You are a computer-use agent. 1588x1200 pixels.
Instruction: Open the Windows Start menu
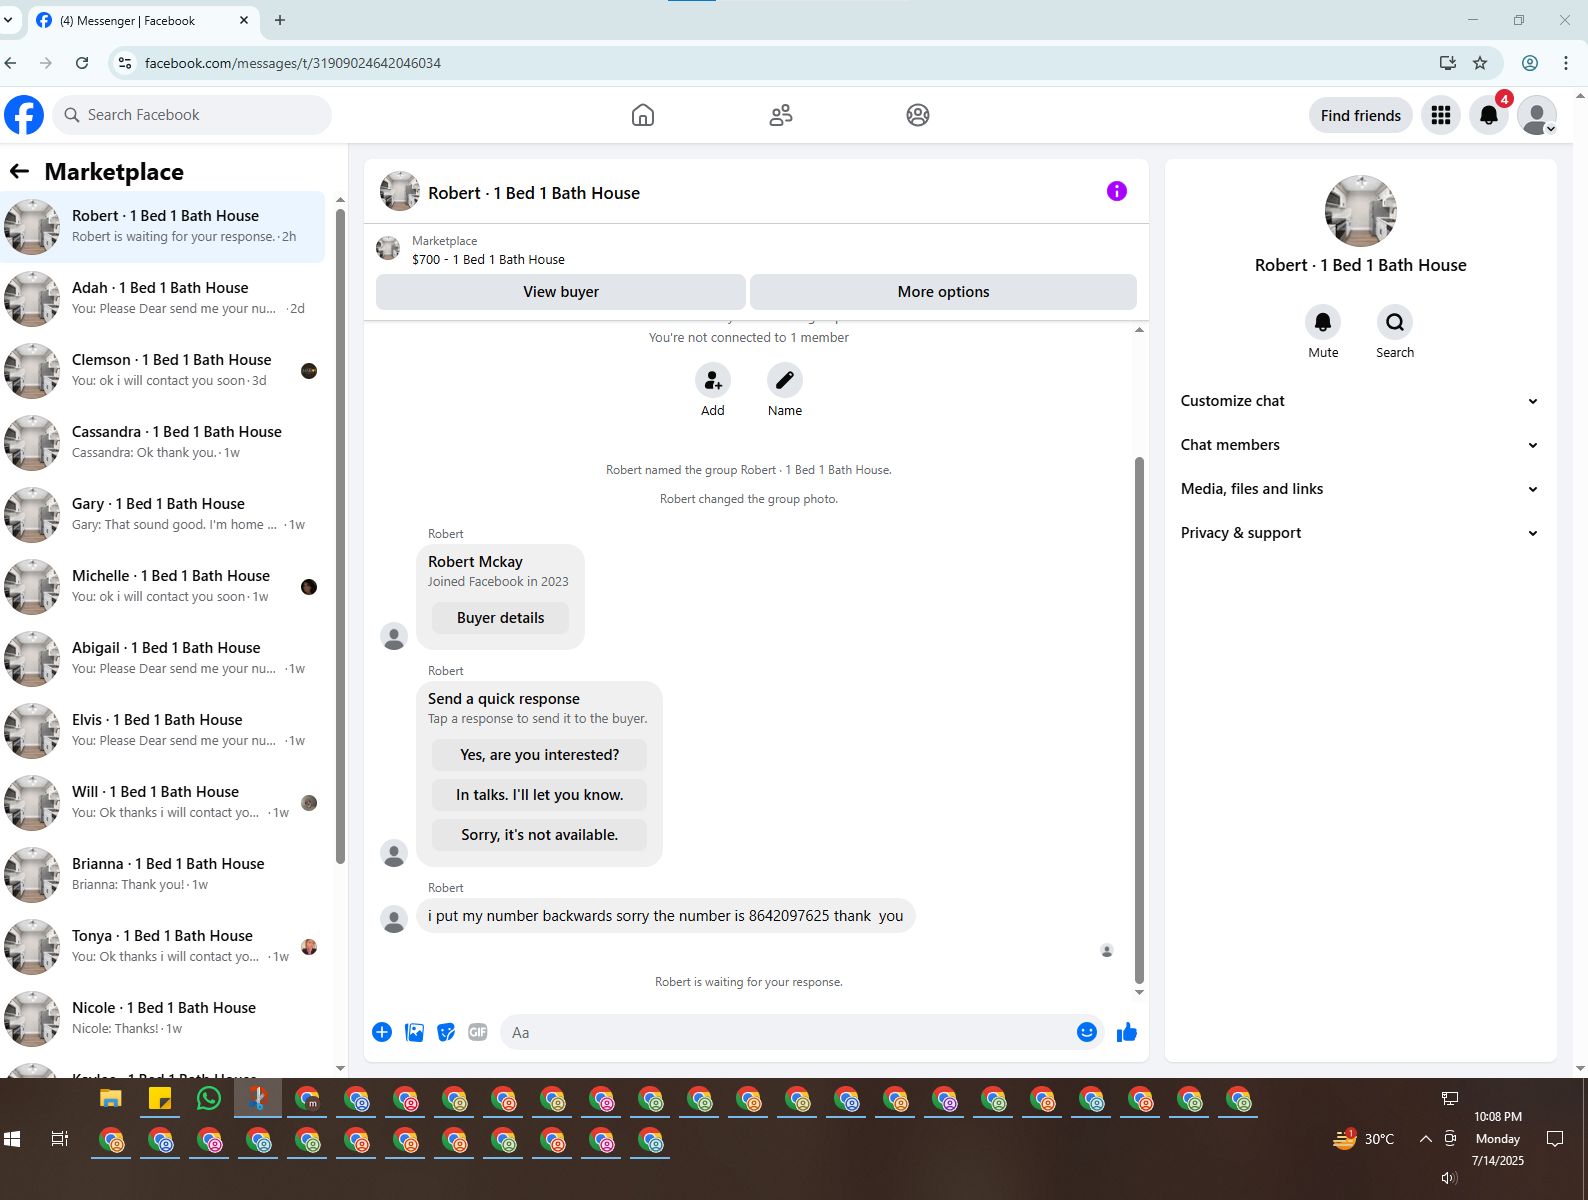pos(12,1139)
